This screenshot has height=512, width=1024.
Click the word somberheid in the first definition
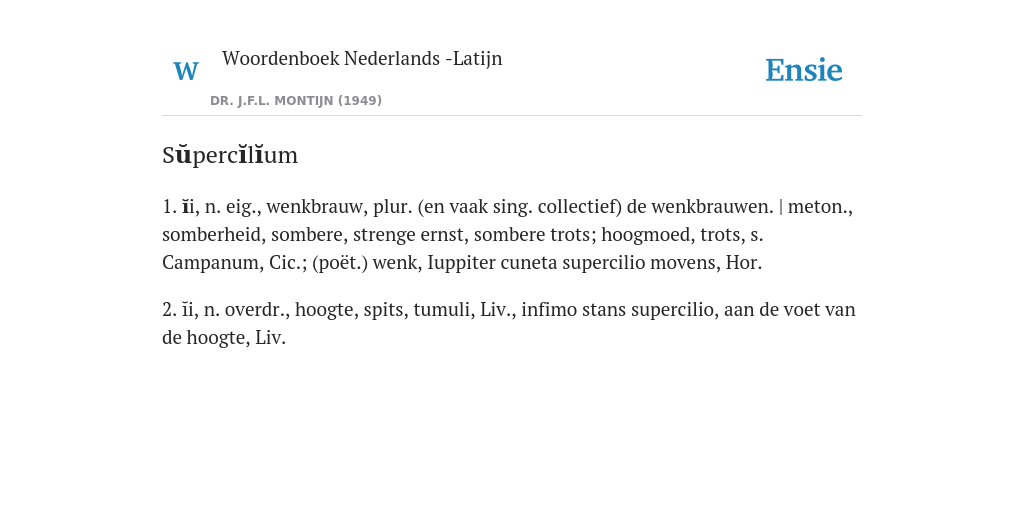[x=212, y=235]
